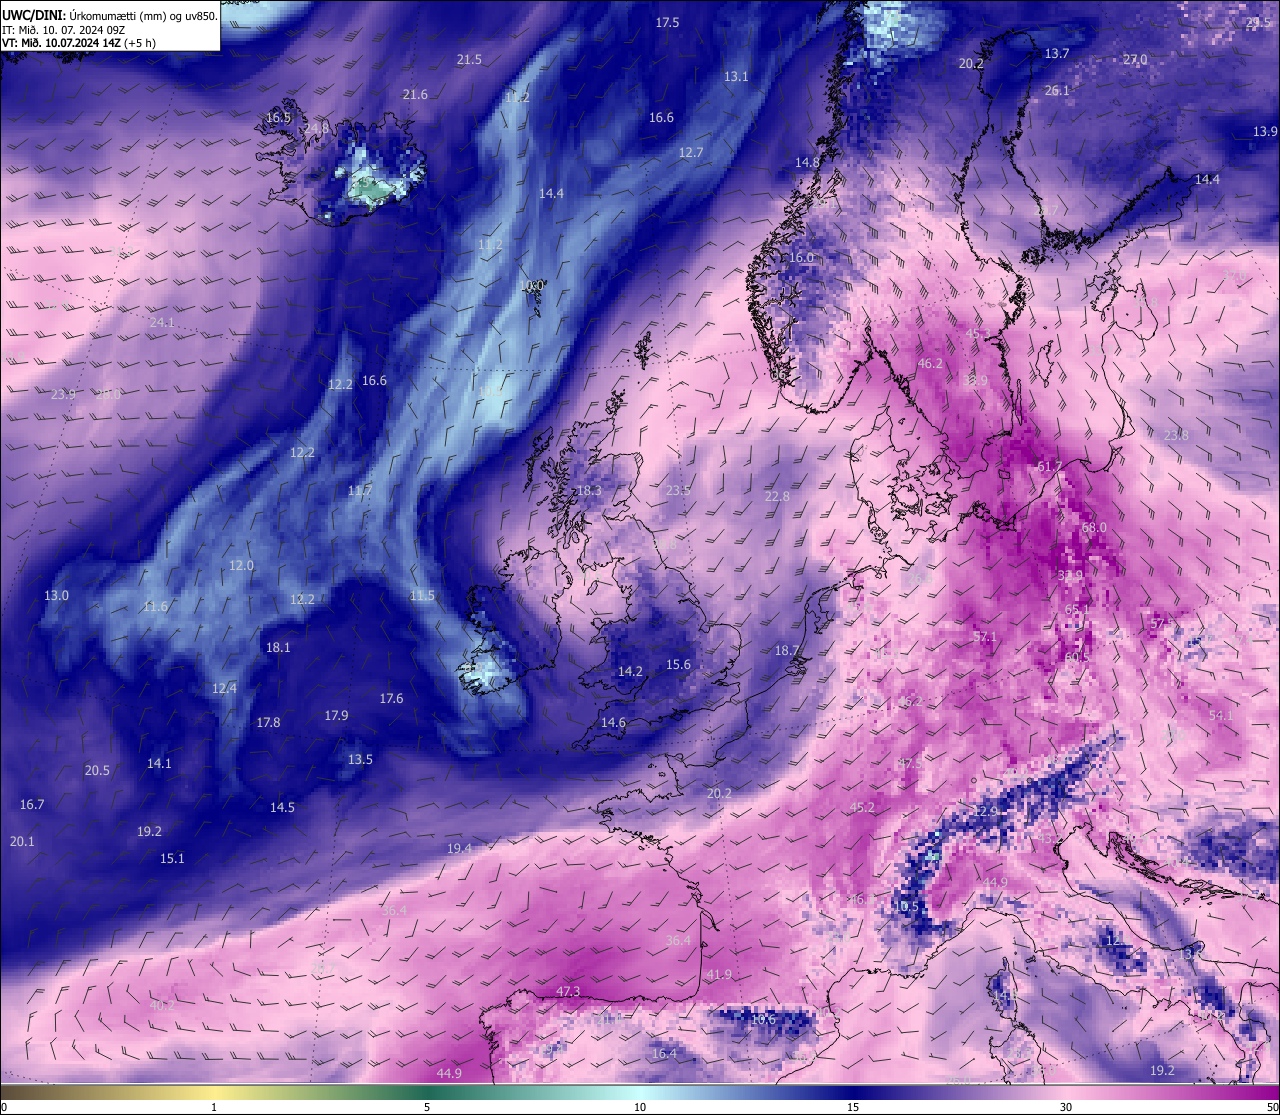Click the 13.0 value at the left edge

point(56,595)
